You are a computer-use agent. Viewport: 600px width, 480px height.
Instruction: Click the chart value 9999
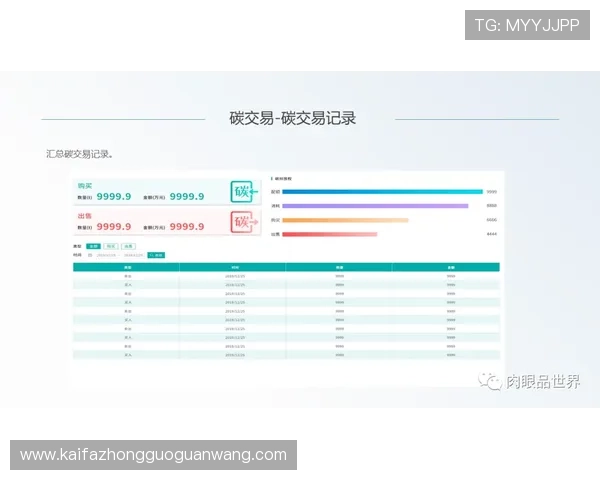[x=491, y=192]
